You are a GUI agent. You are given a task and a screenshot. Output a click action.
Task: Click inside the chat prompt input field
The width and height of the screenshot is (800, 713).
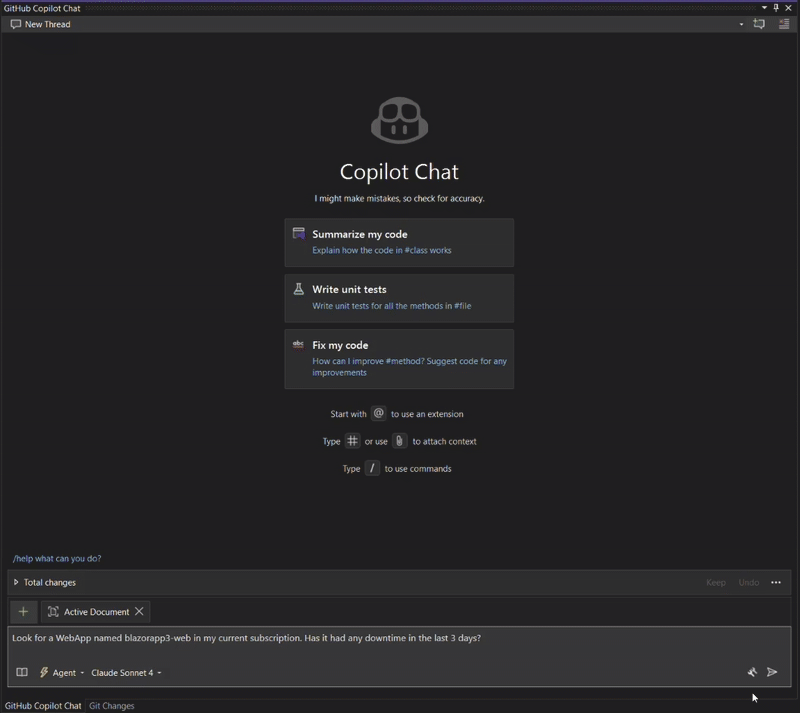400,638
